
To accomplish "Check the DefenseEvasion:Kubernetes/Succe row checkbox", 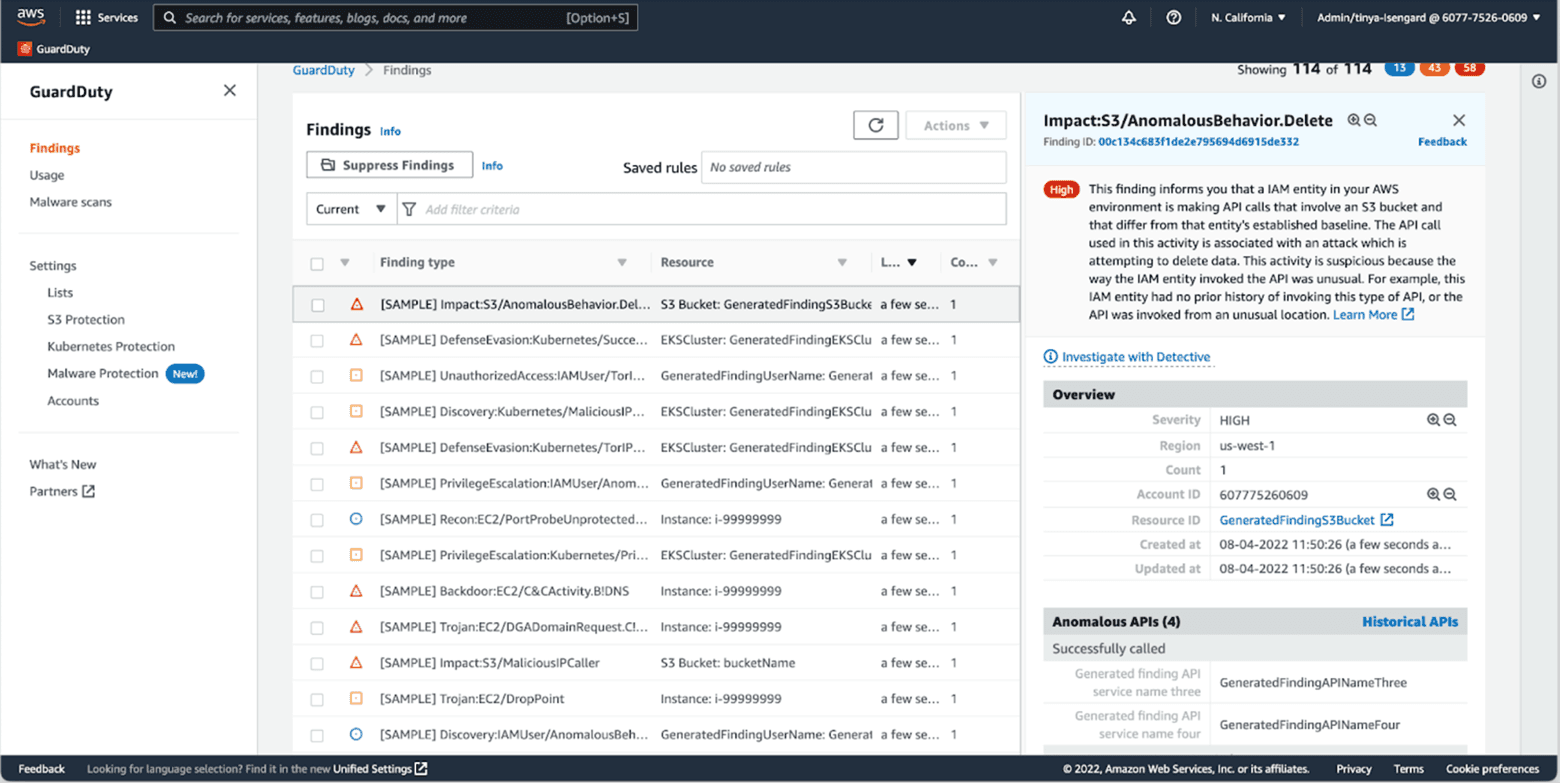I will [317, 341].
